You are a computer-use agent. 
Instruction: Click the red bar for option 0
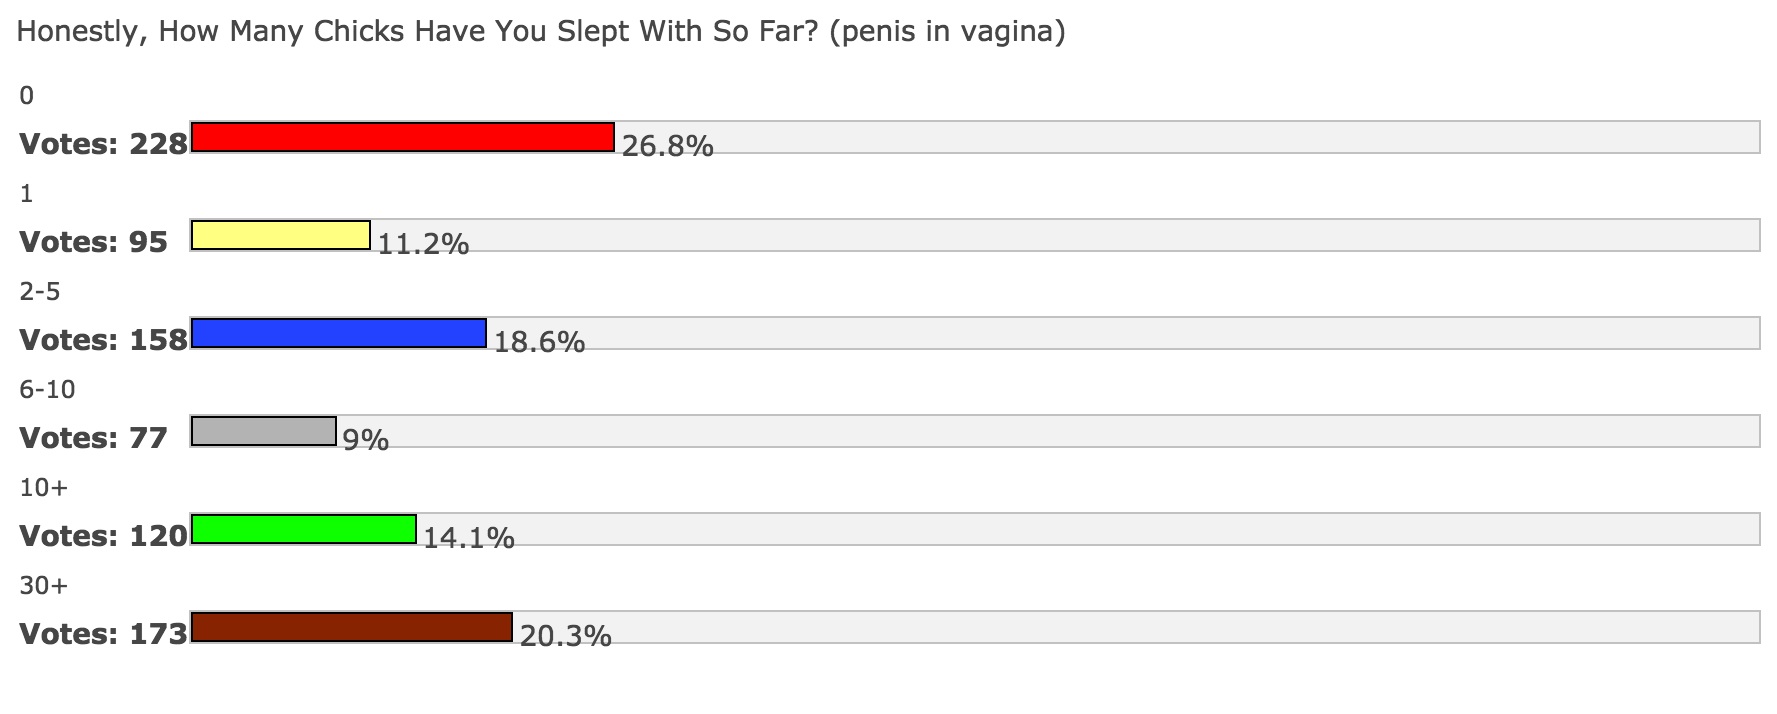[x=402, y=137]
